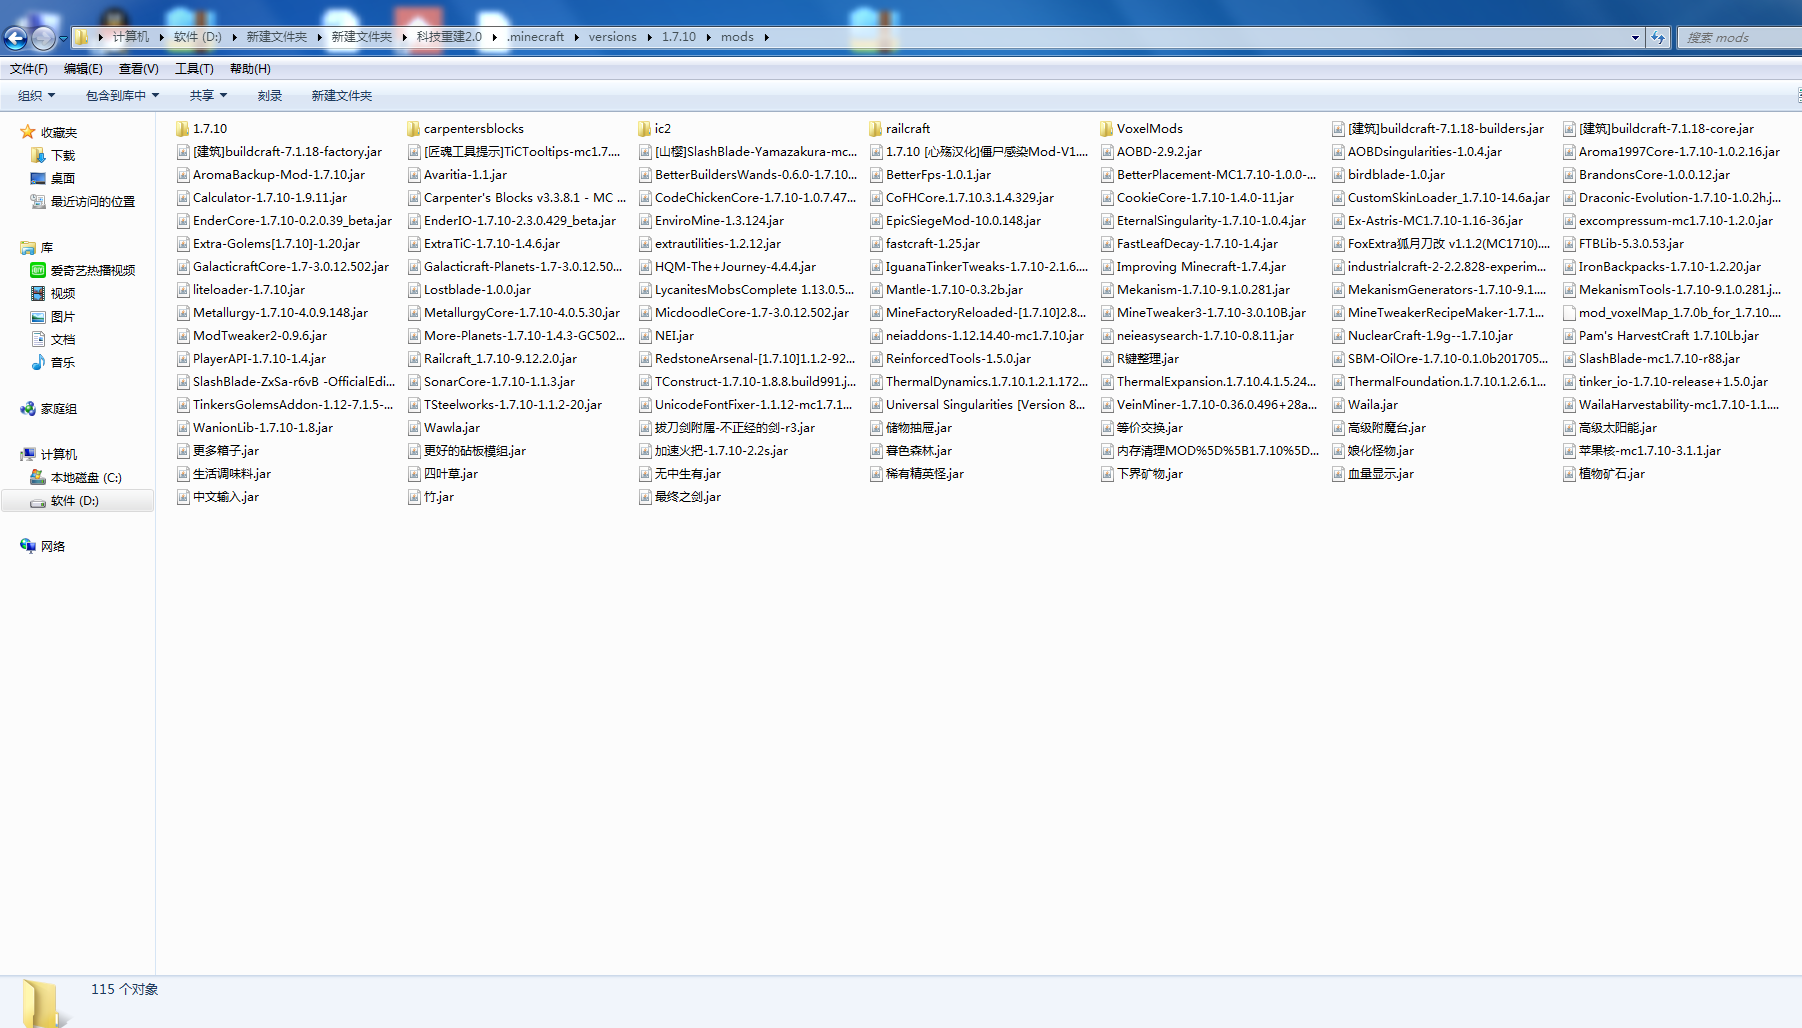Select file 血量显示.jar

[x=1373, y=474]
